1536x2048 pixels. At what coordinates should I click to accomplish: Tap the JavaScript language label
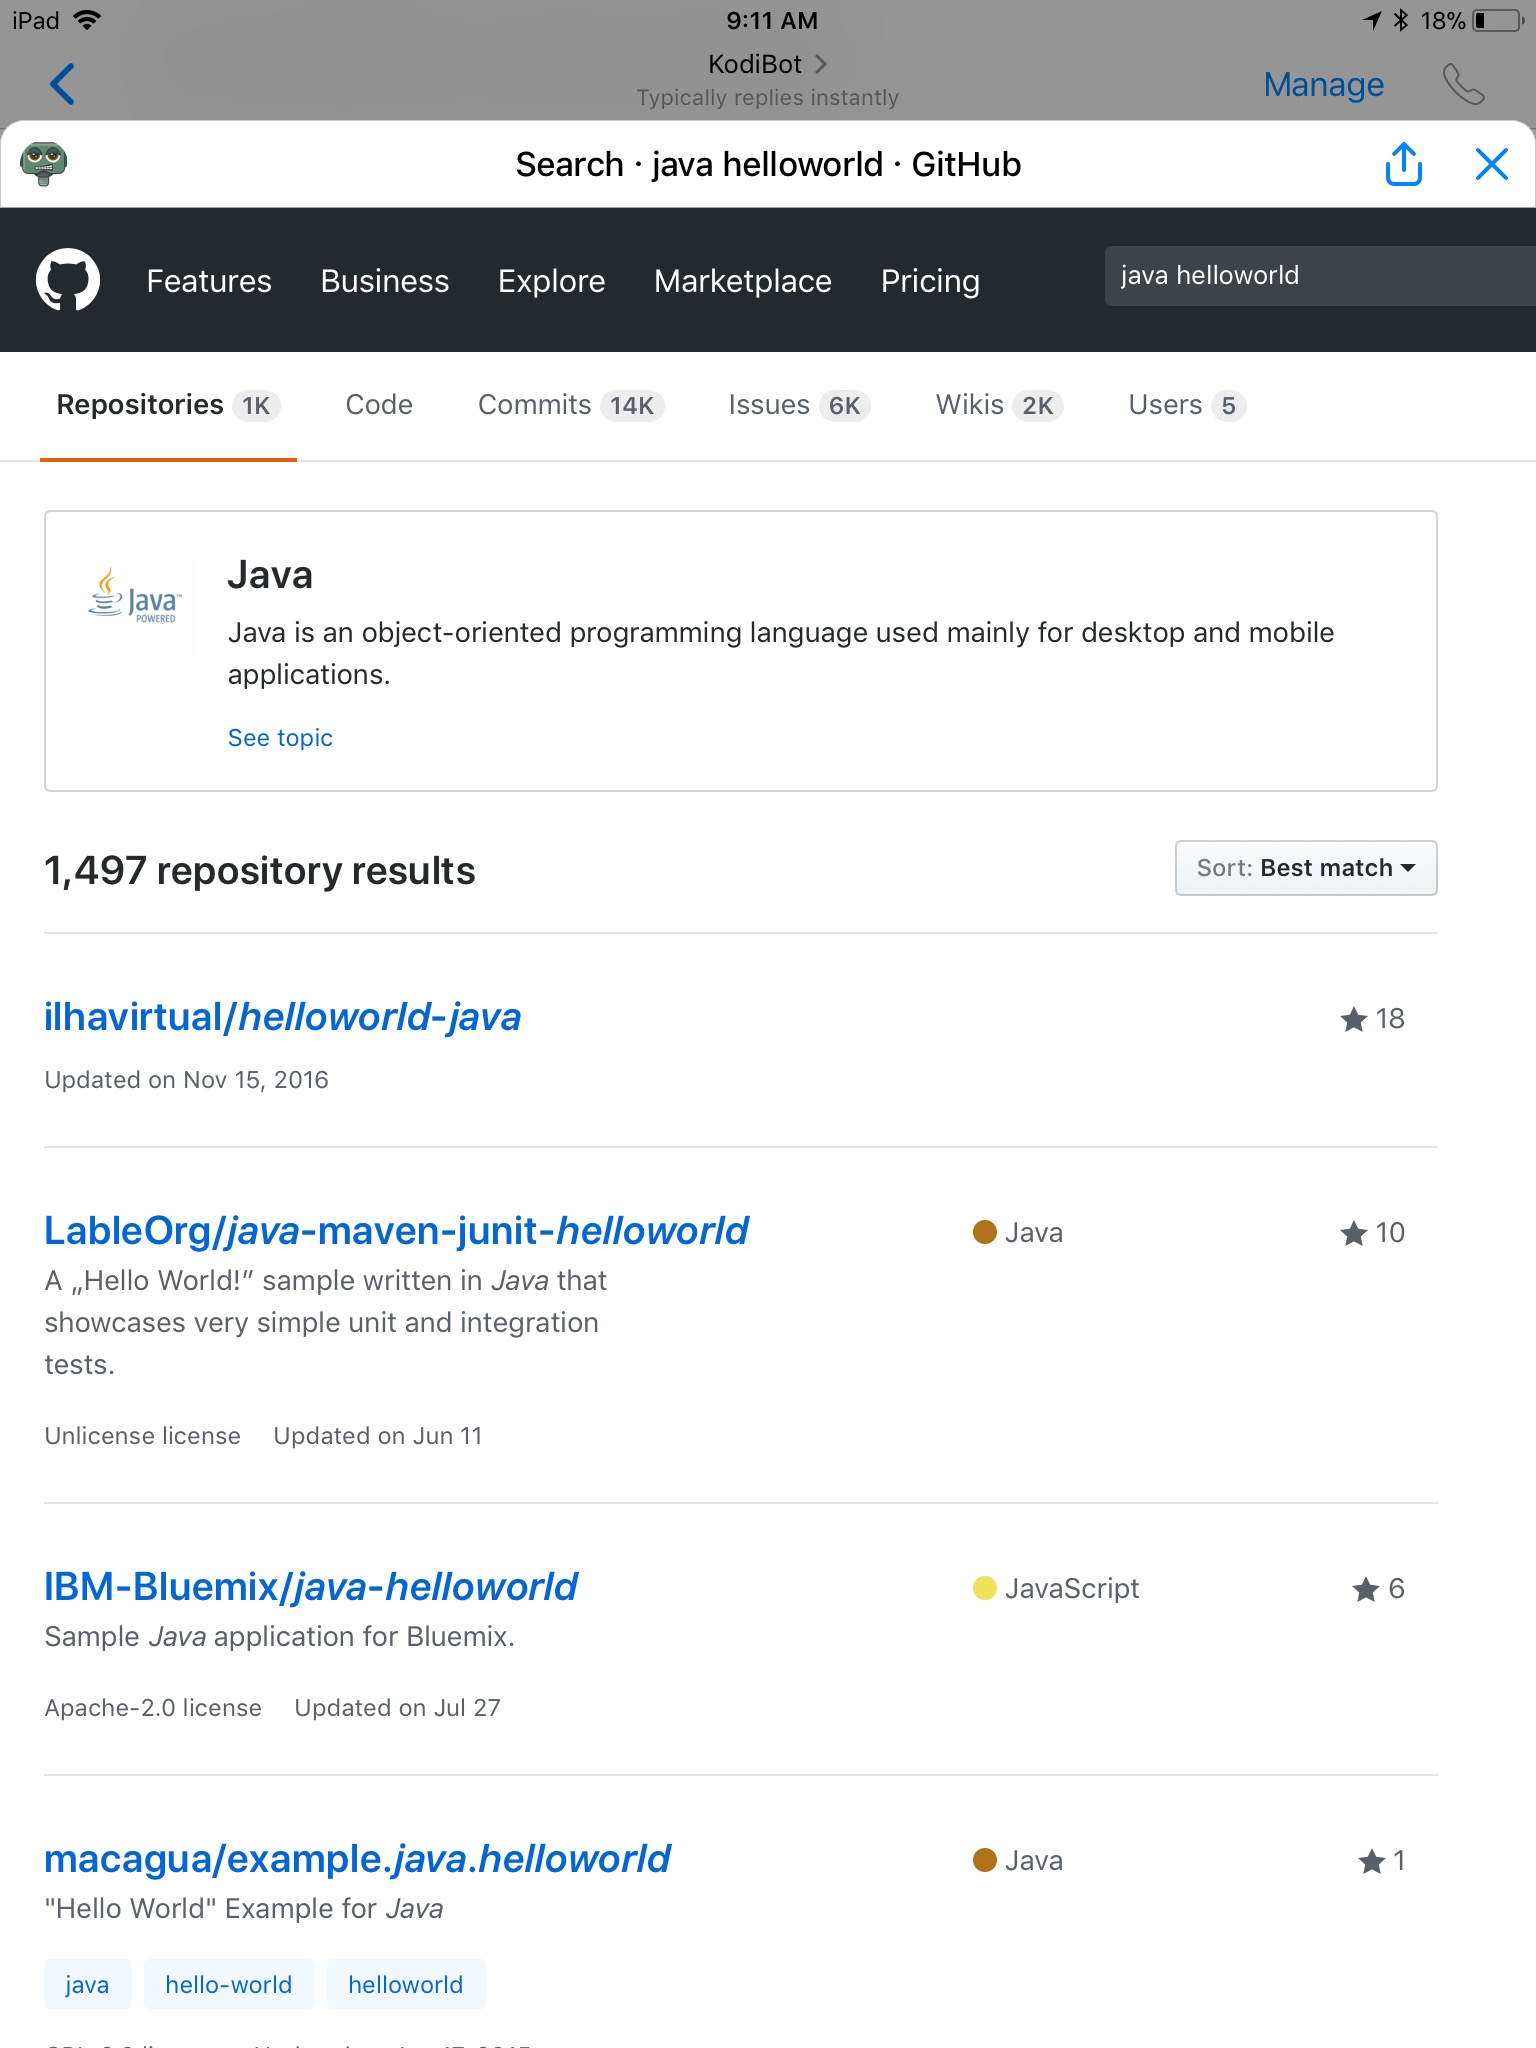click(1072, 1589)
